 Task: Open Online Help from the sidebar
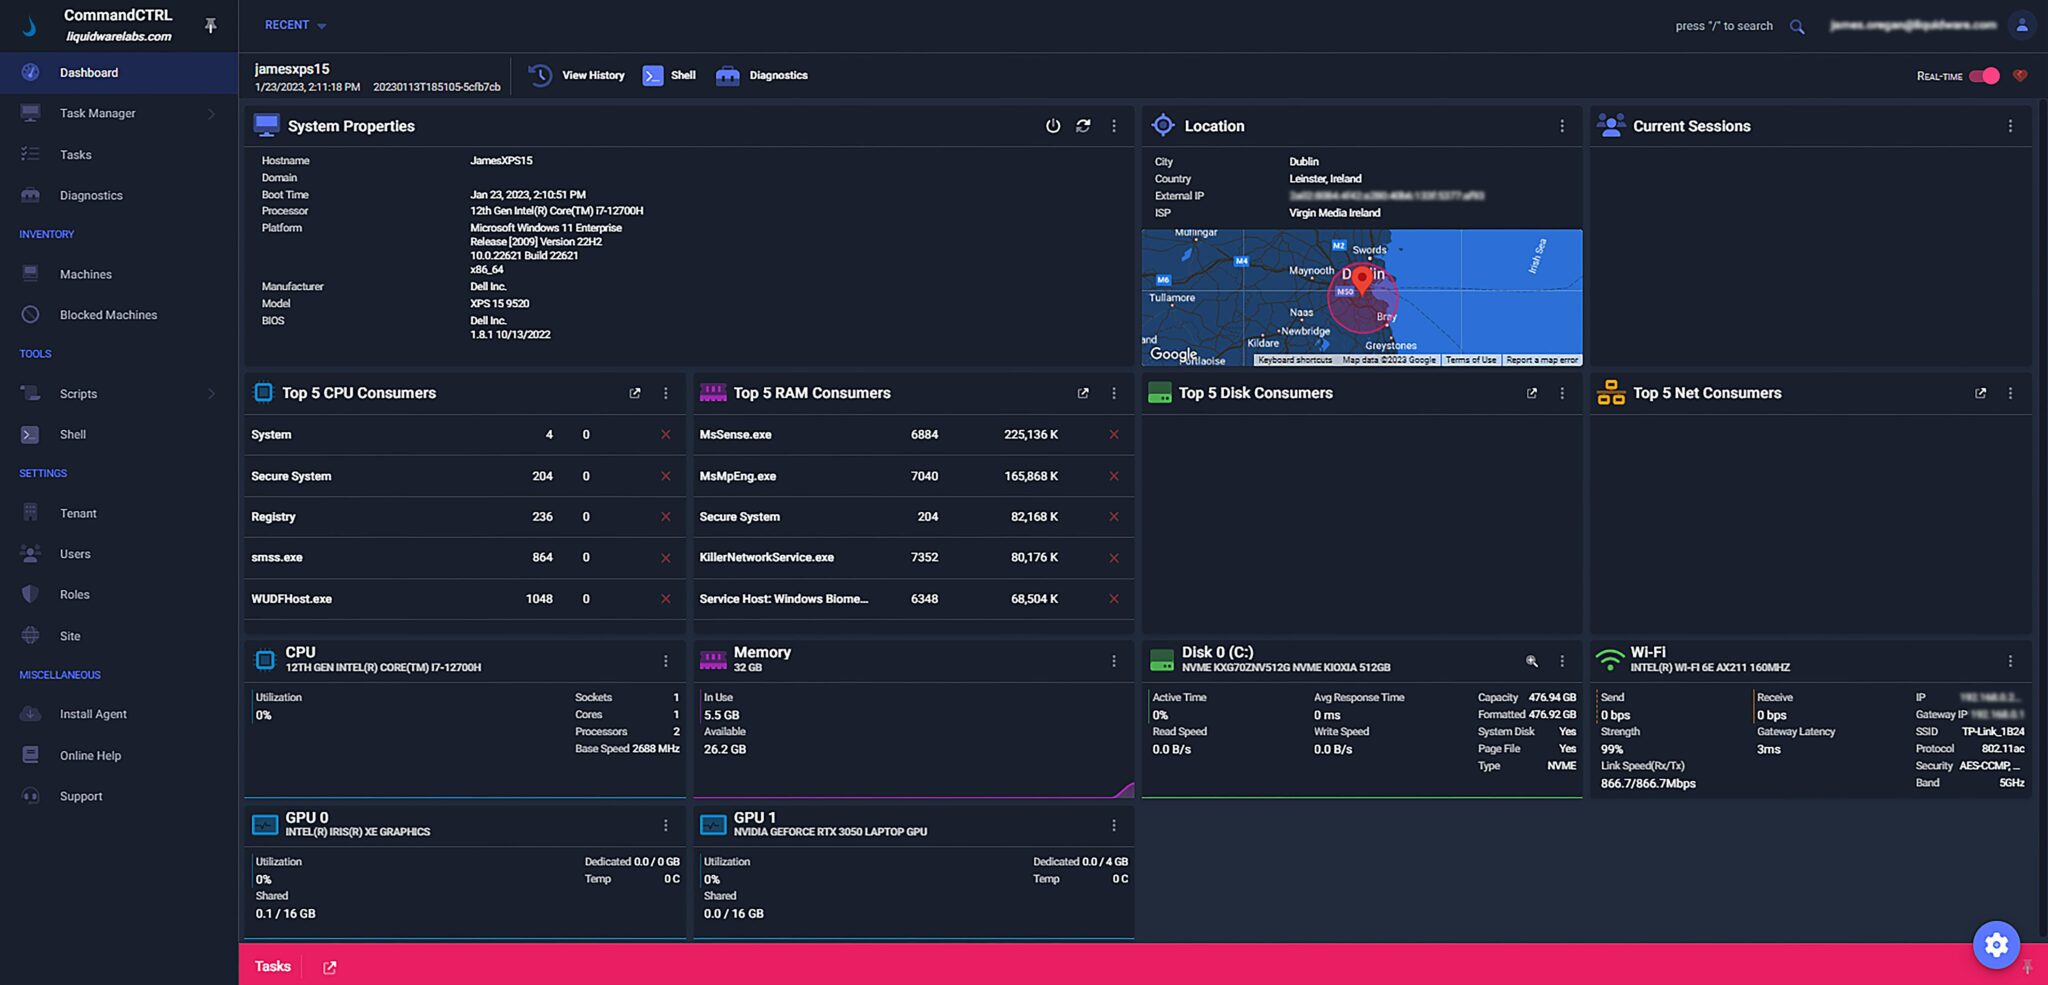click(89, 755)
